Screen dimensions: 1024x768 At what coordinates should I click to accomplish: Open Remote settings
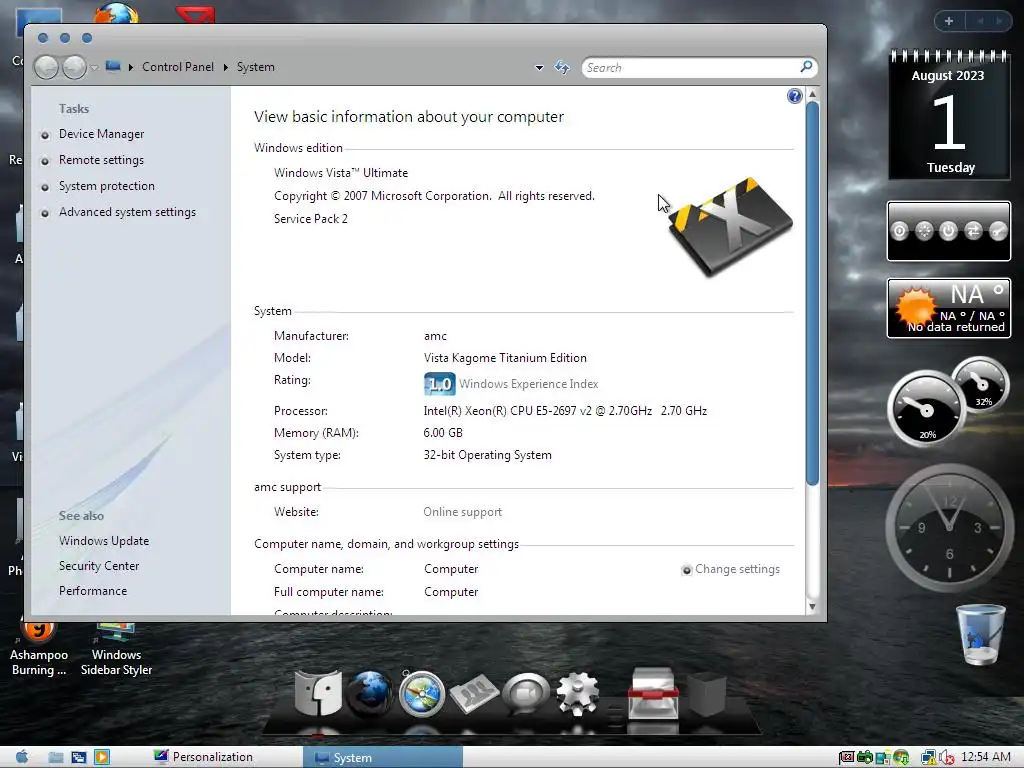[x=101, y=160]
